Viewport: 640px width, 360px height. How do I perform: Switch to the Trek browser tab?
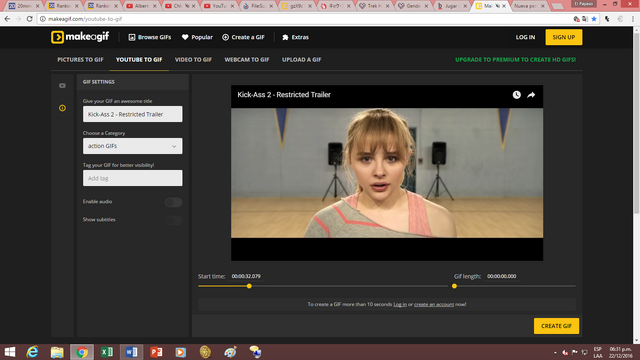(373, 6)
